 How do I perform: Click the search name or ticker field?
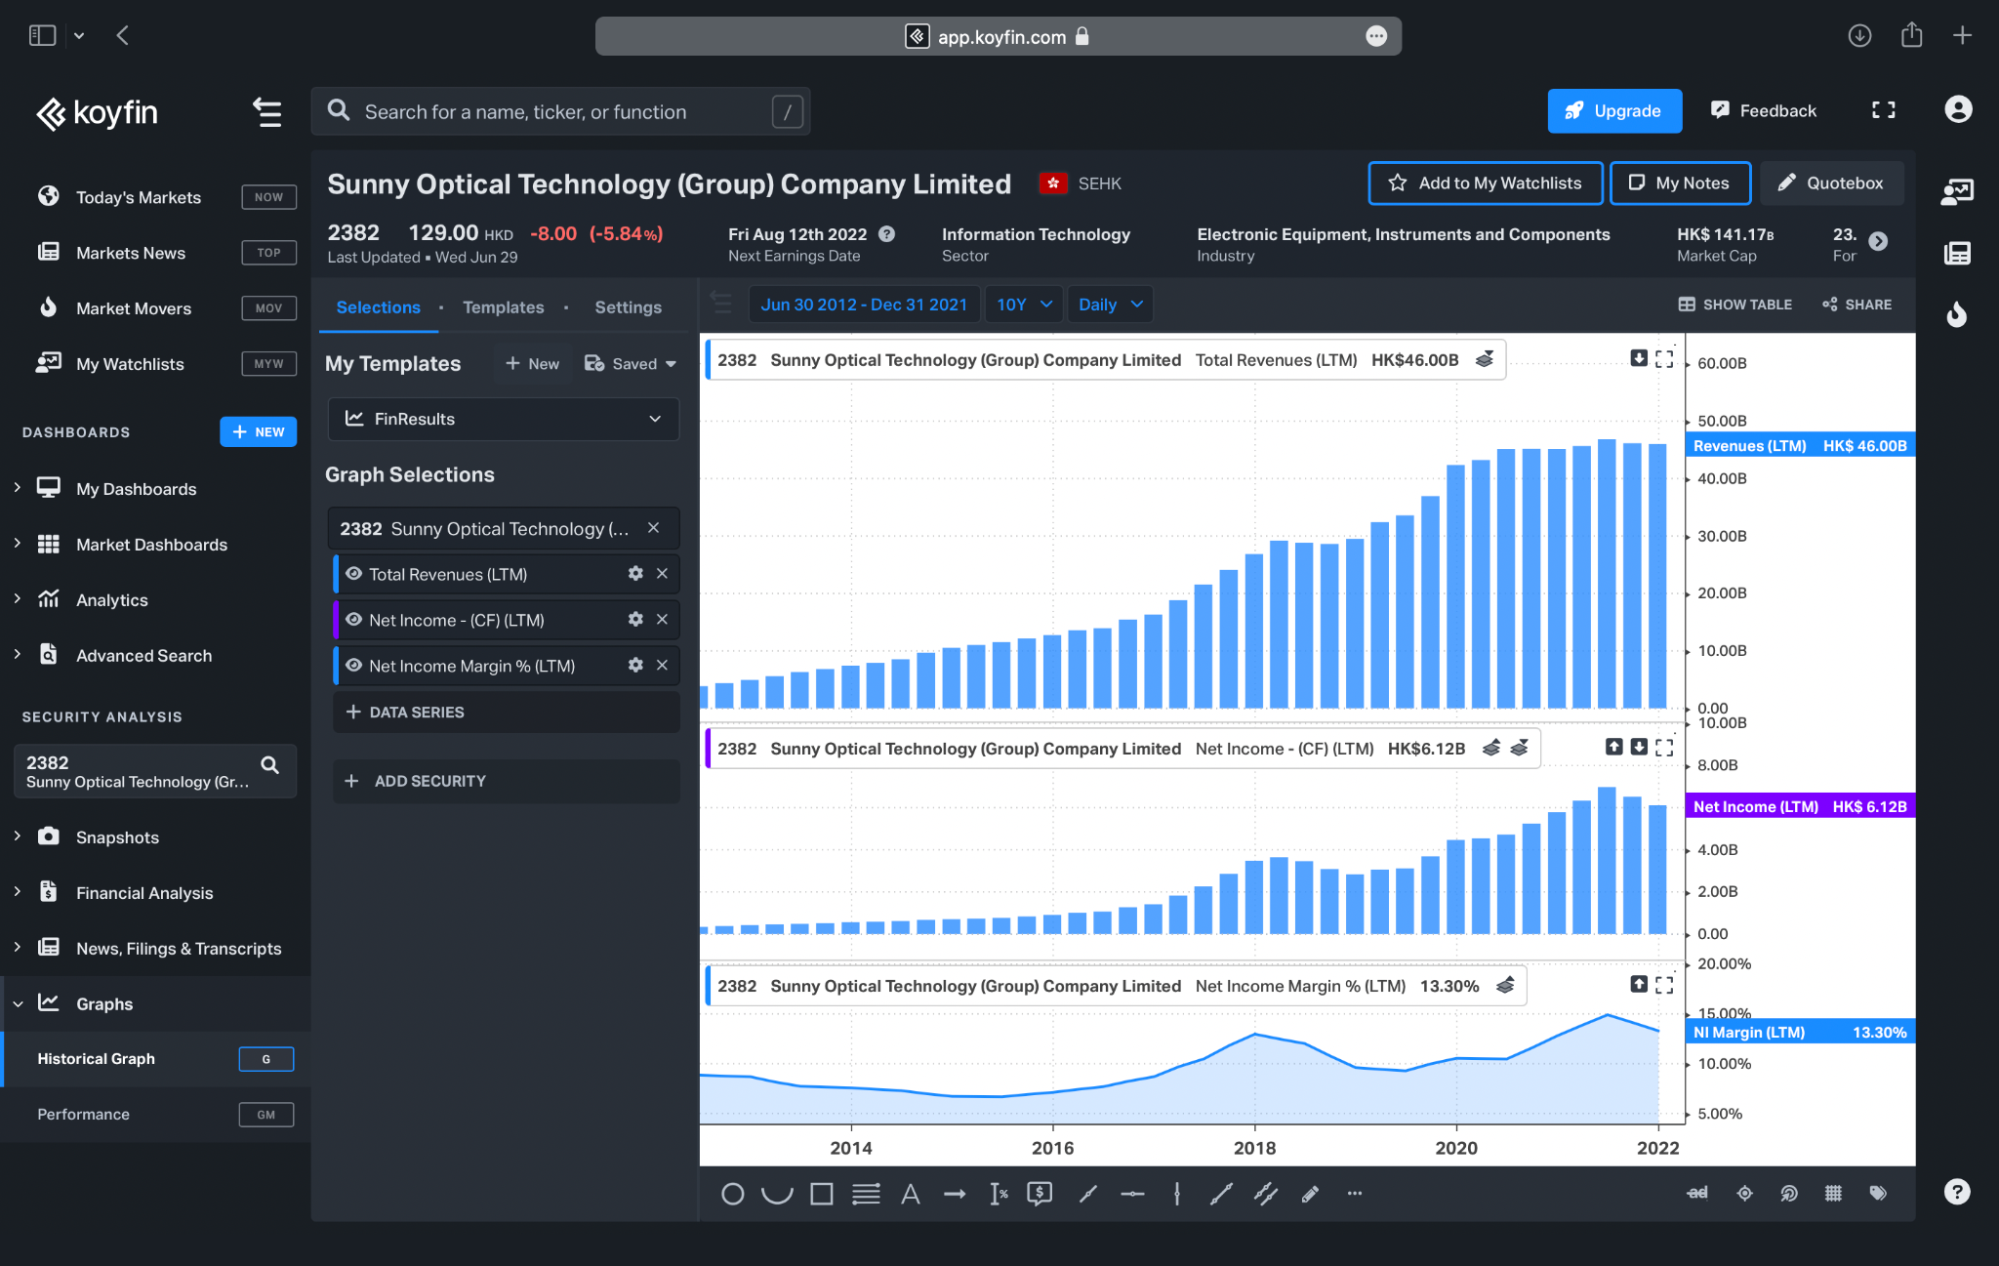pyautogui.click(x=560, y=112)
